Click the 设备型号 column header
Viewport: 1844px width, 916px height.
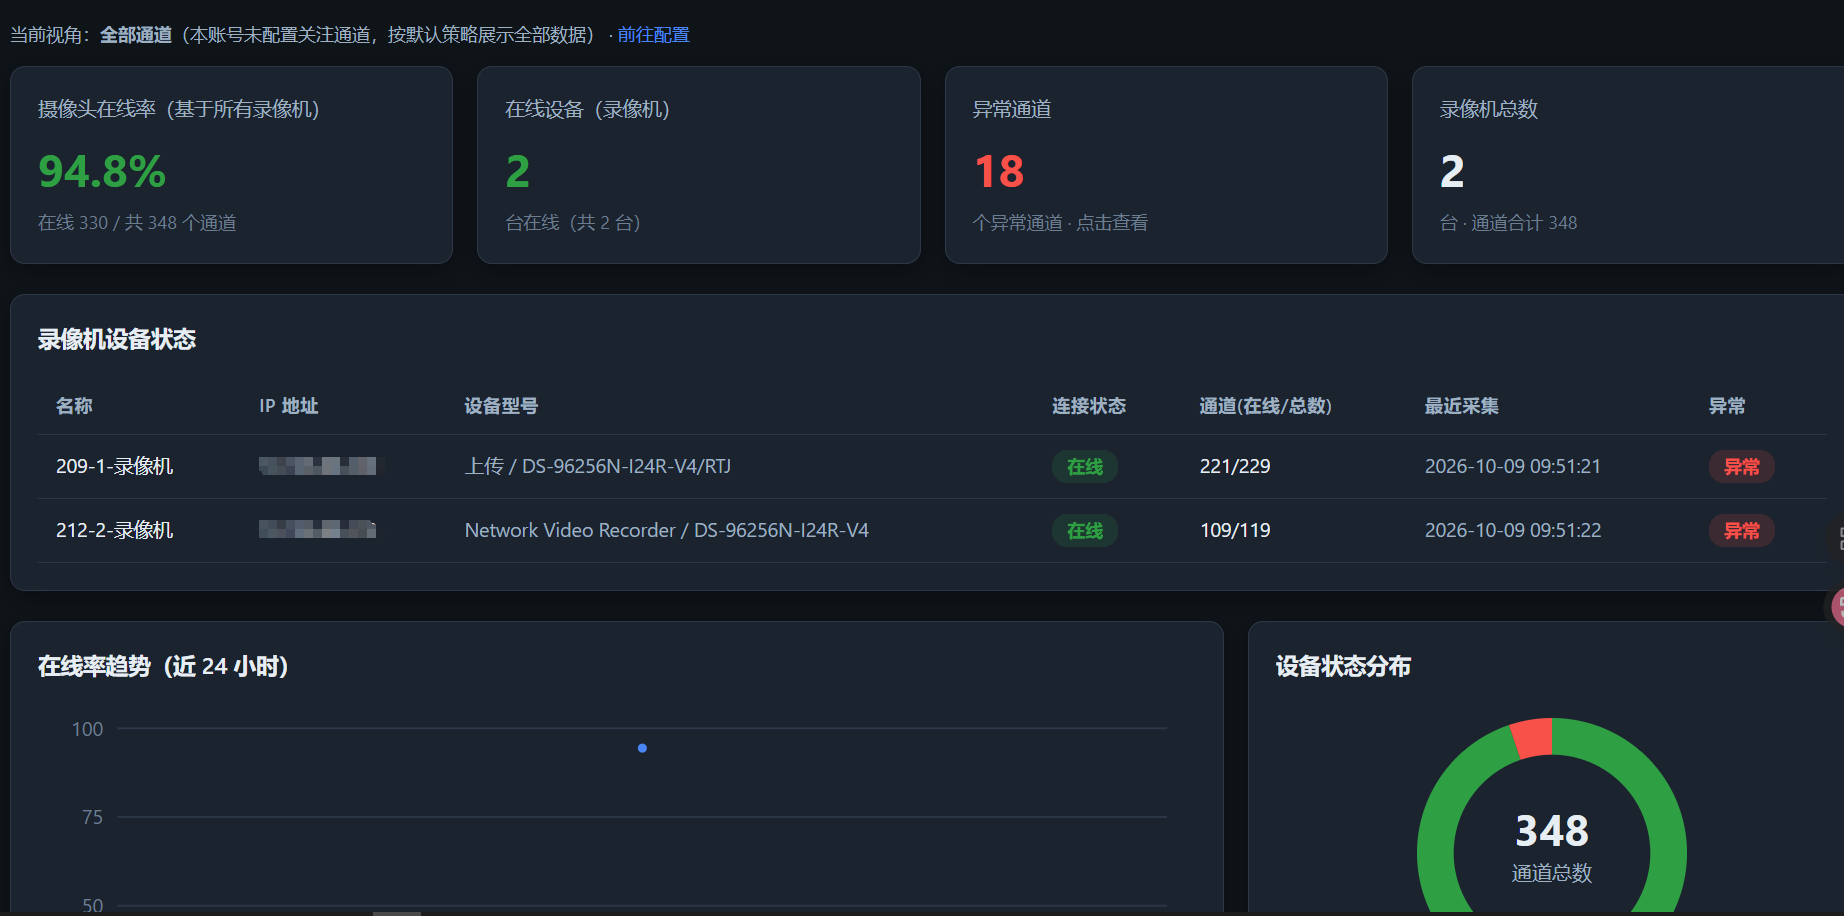tap(501, 406)
